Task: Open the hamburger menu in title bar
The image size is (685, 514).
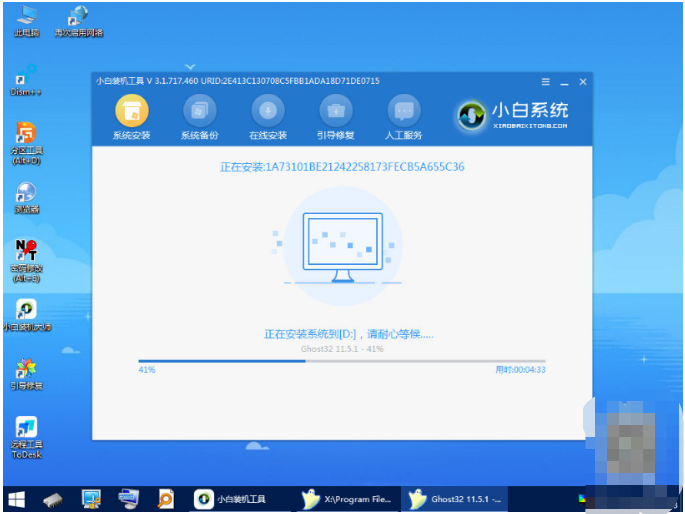Action: click(546, 82)
